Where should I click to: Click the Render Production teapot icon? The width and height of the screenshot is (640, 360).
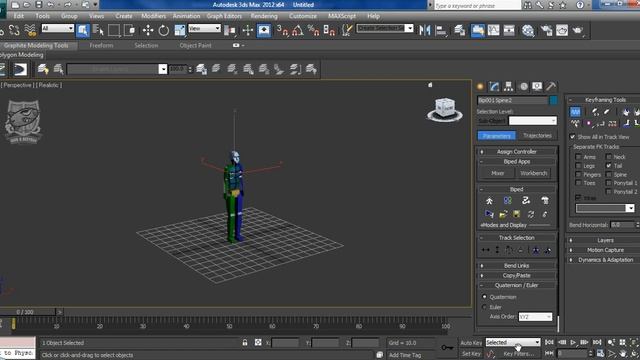578,30
